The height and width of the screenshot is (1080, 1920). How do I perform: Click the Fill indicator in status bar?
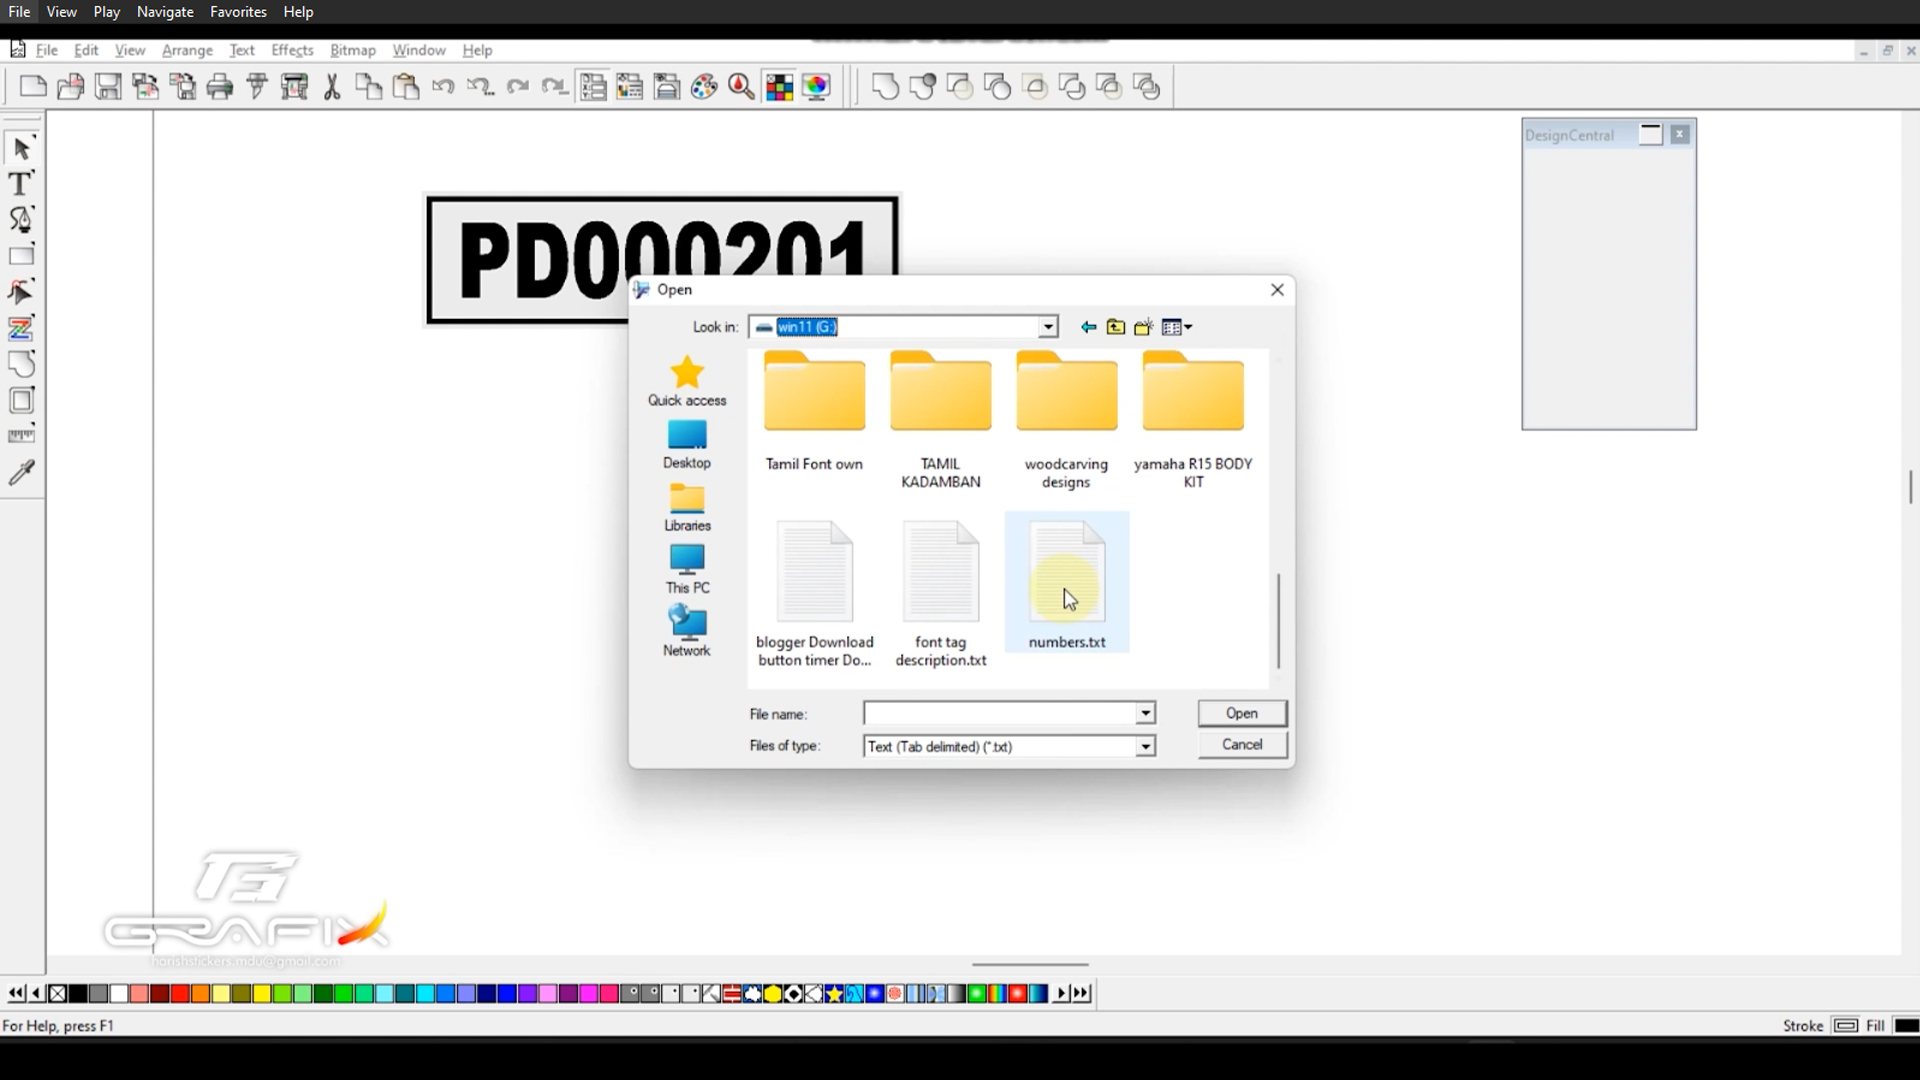(x=1906, y=1025)
